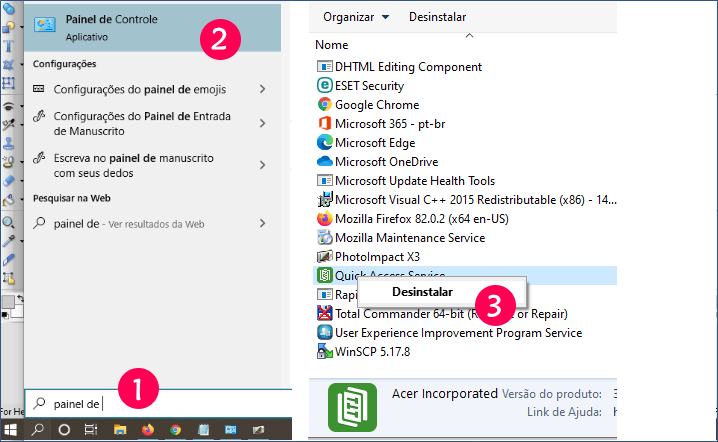
Task: Click the Quick Access Service green icon
Action: click(324, 275)
